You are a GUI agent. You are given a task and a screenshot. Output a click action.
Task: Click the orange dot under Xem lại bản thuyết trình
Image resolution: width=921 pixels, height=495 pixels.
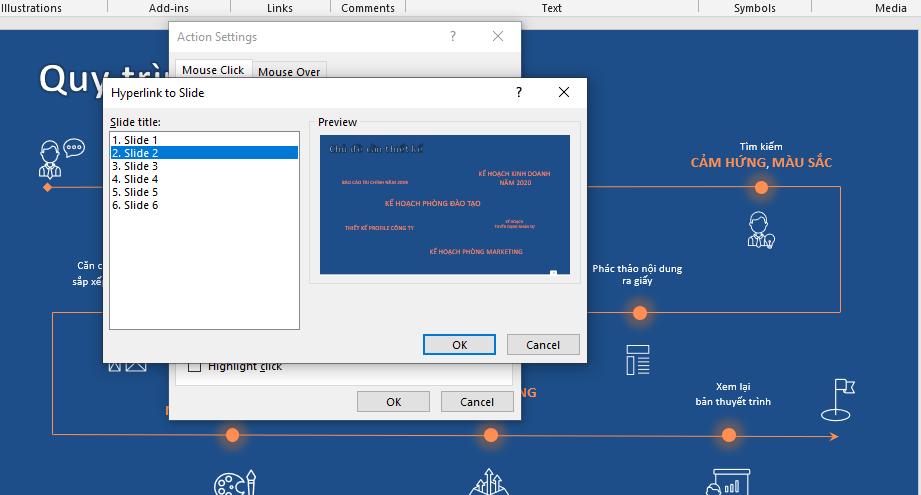(729, 435)
